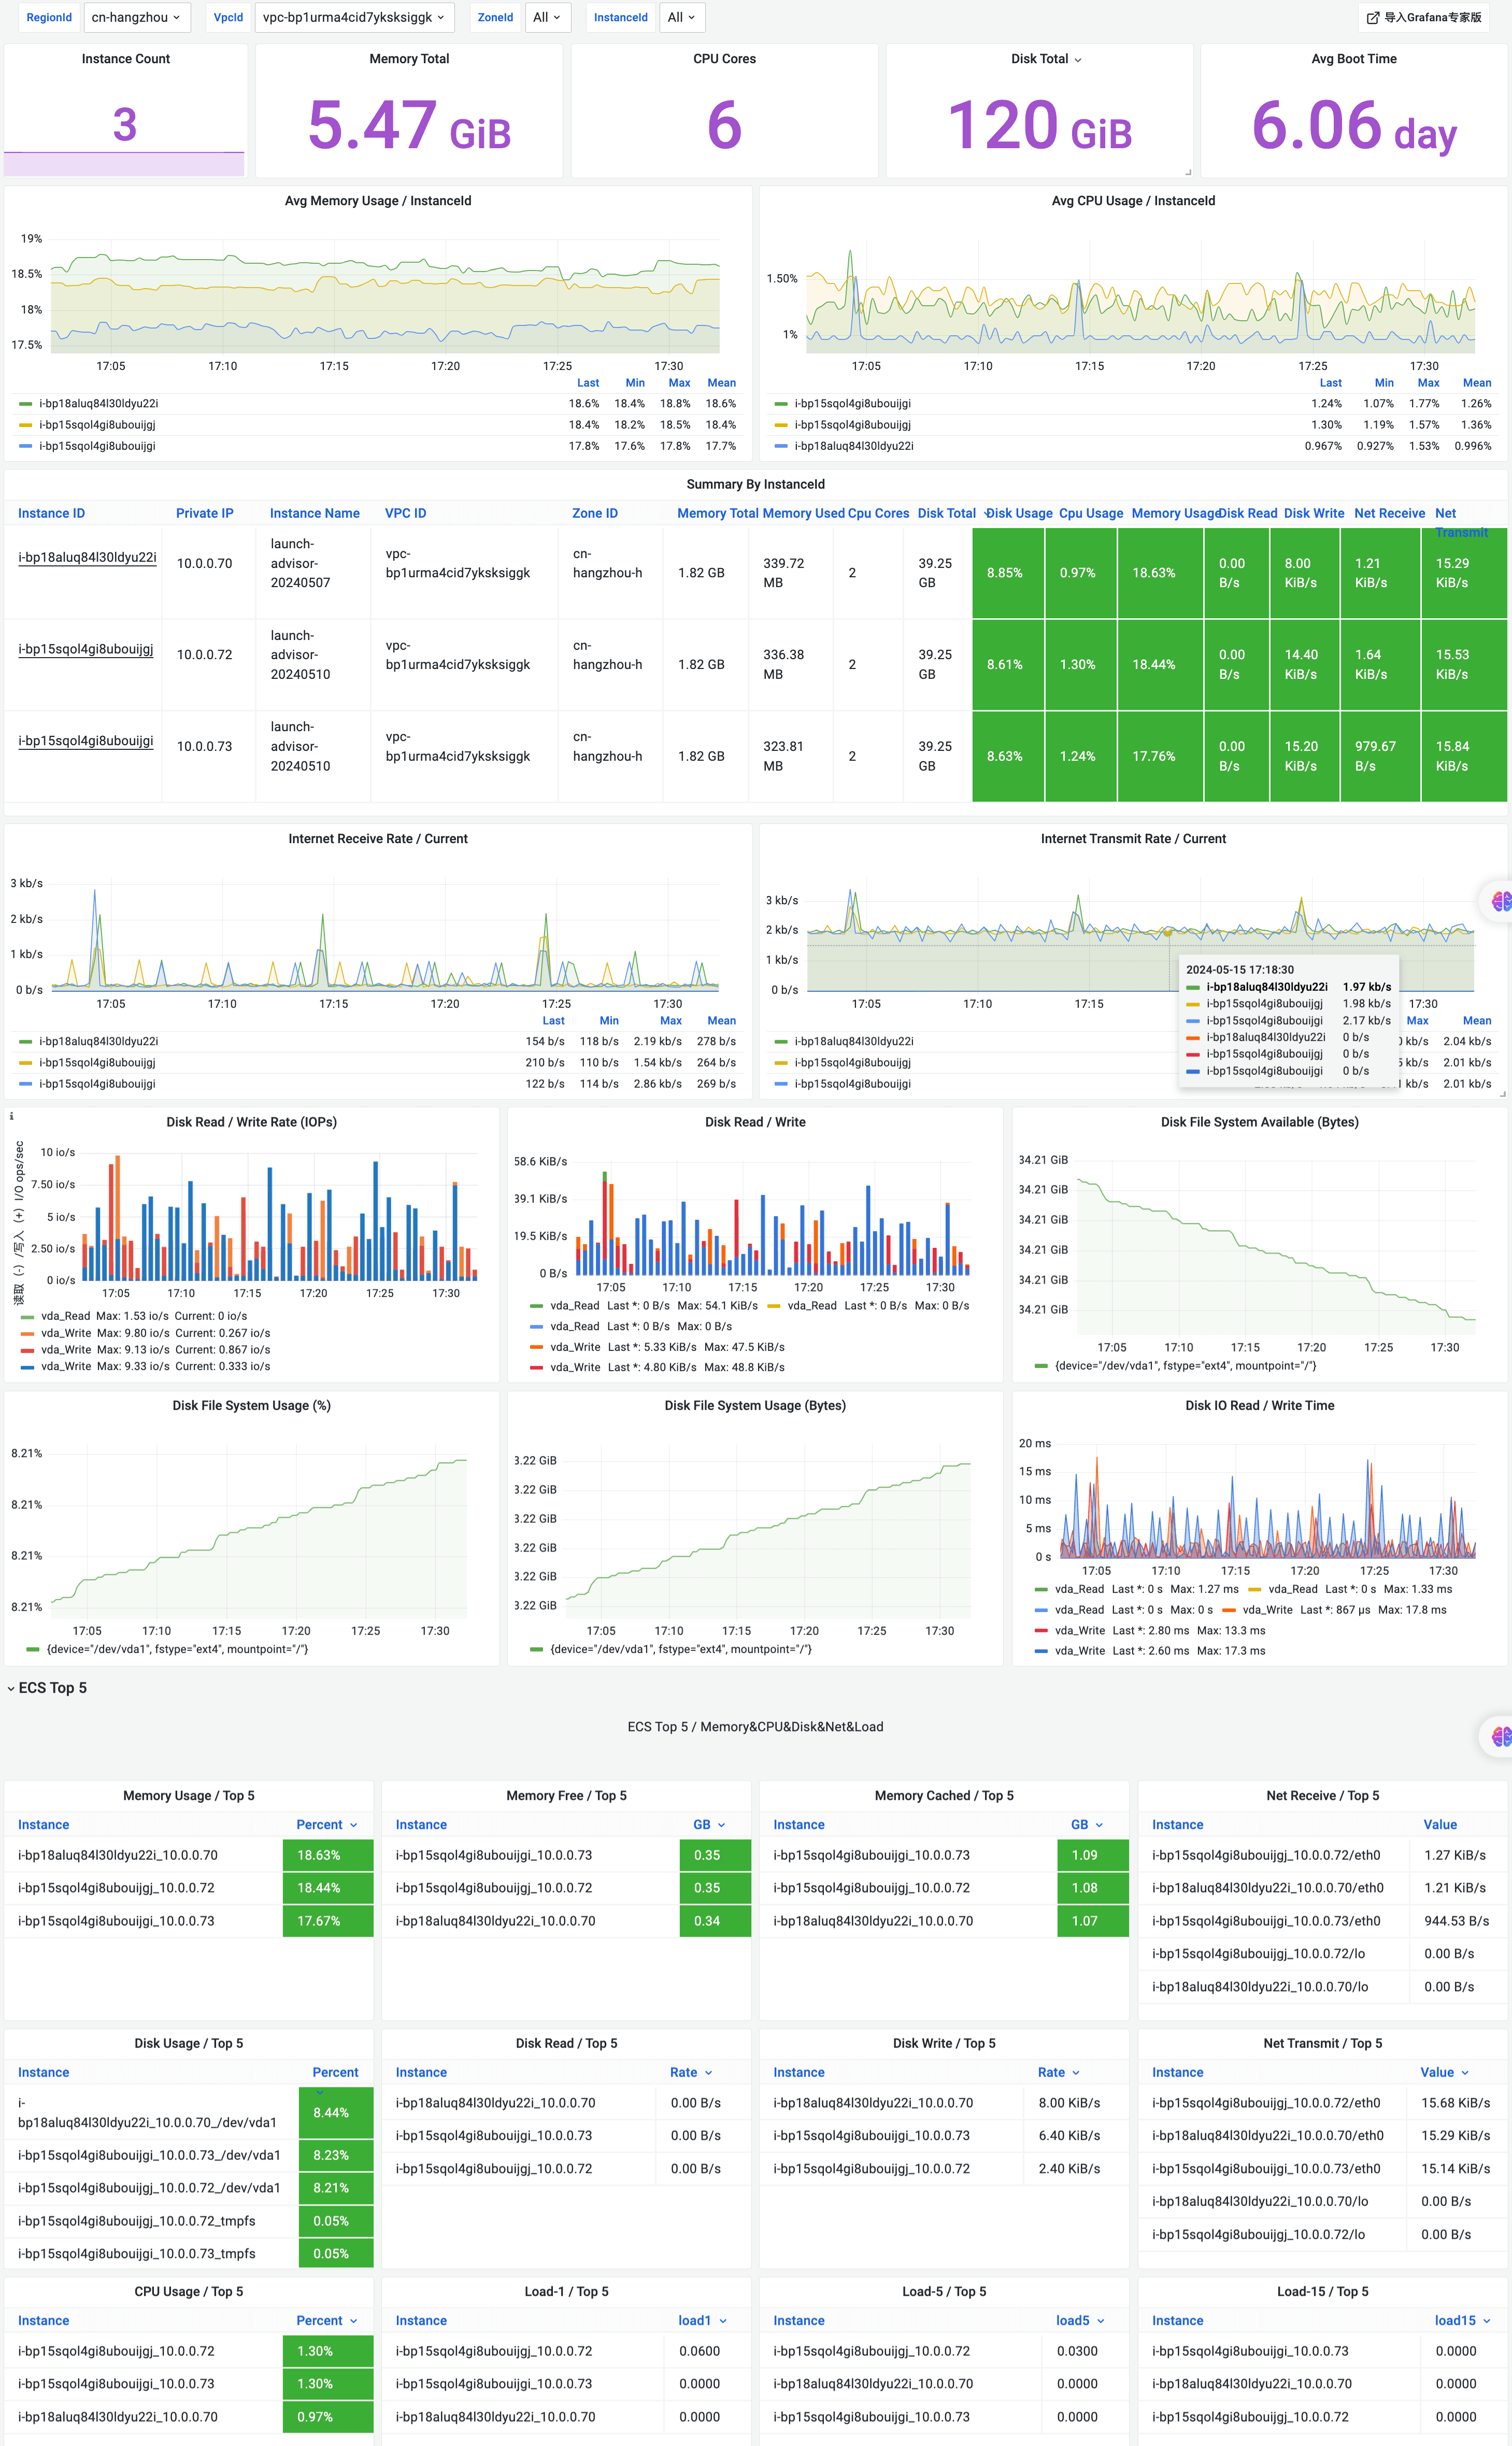Open the VpcId variable dropdown
Image resolution: width=1512 pixels, height=2446 pixels.
[x=354, y=17]
